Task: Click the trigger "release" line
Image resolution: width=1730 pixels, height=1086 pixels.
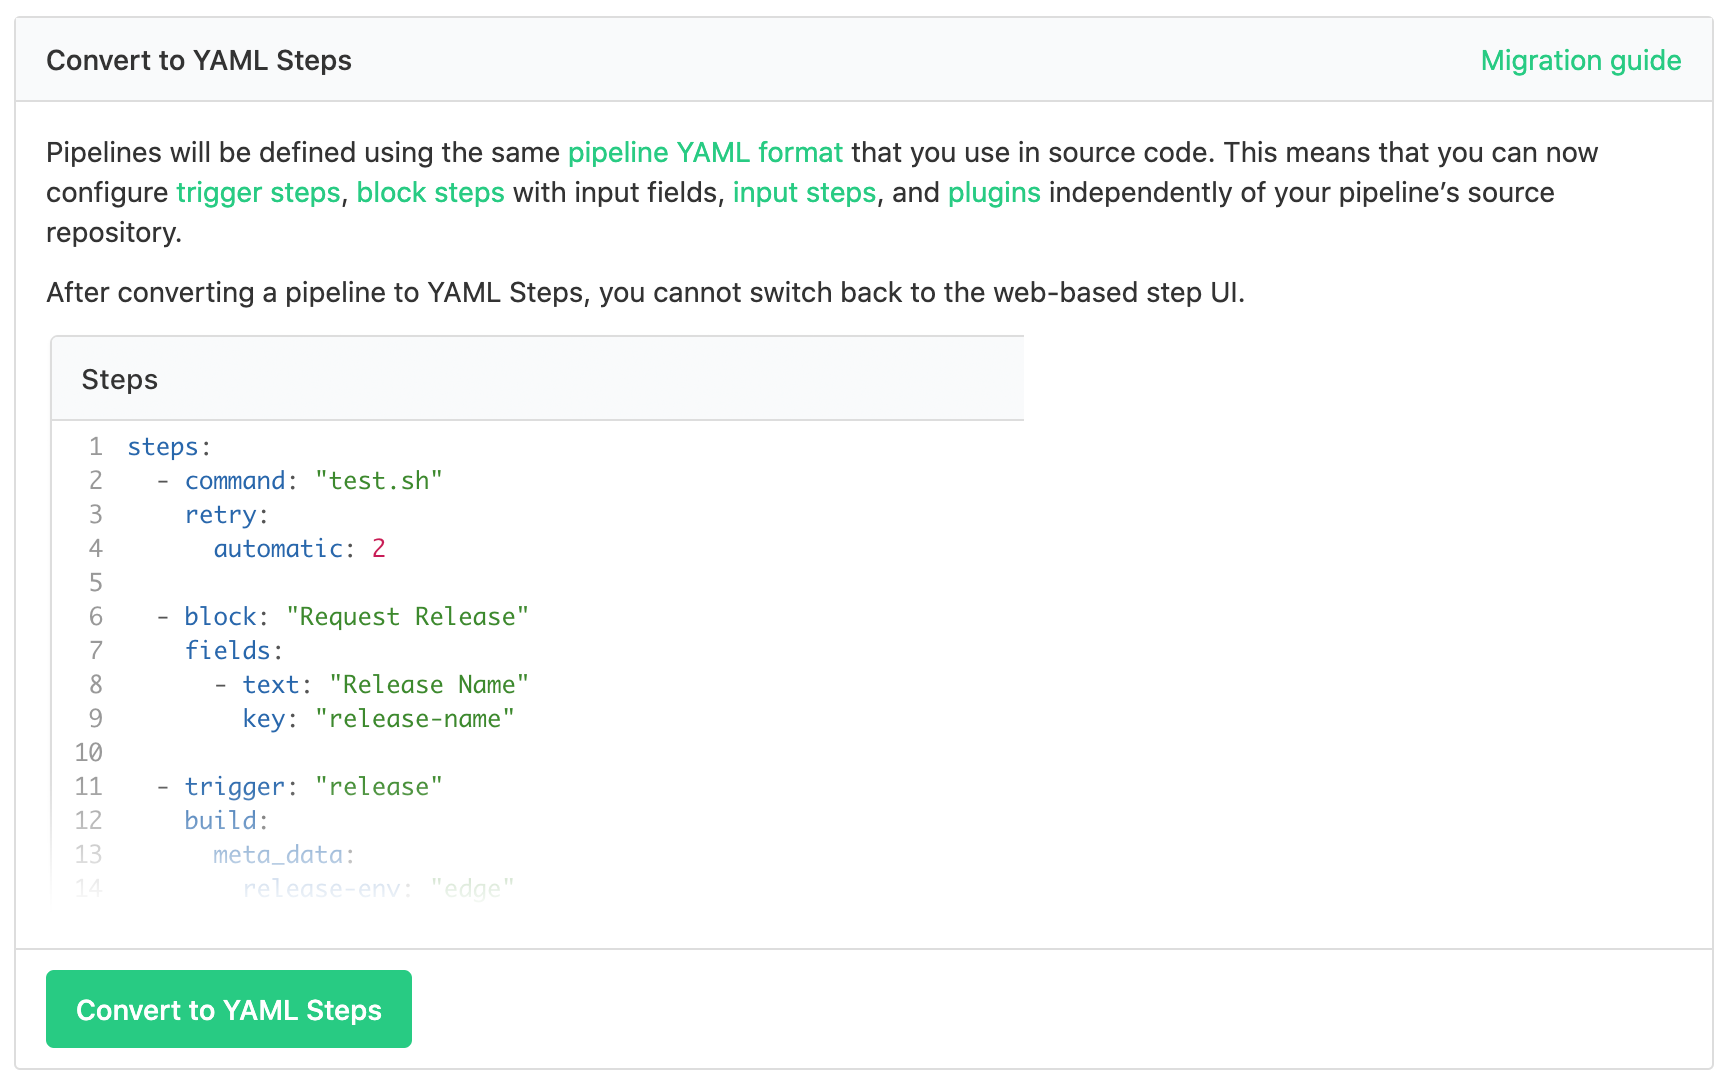Action: [300, 786]
